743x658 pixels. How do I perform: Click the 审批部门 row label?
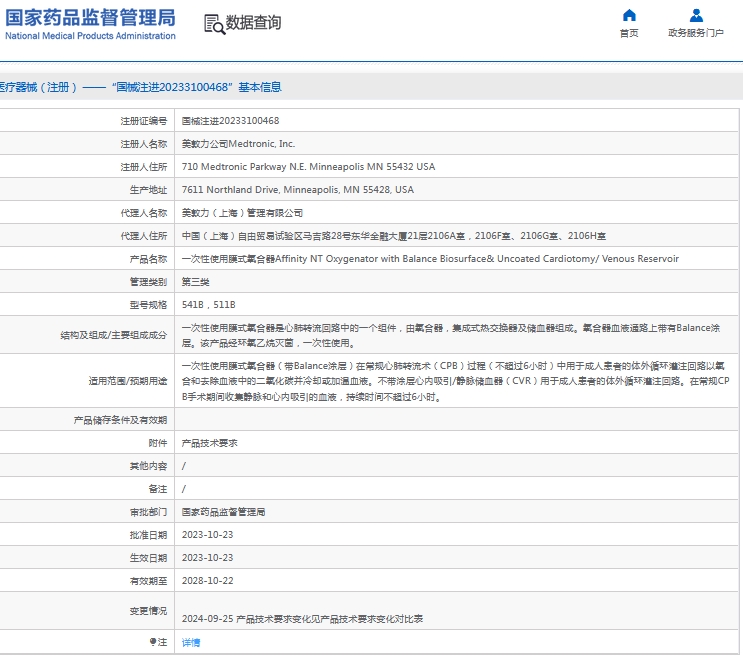[x=148, y=512]
